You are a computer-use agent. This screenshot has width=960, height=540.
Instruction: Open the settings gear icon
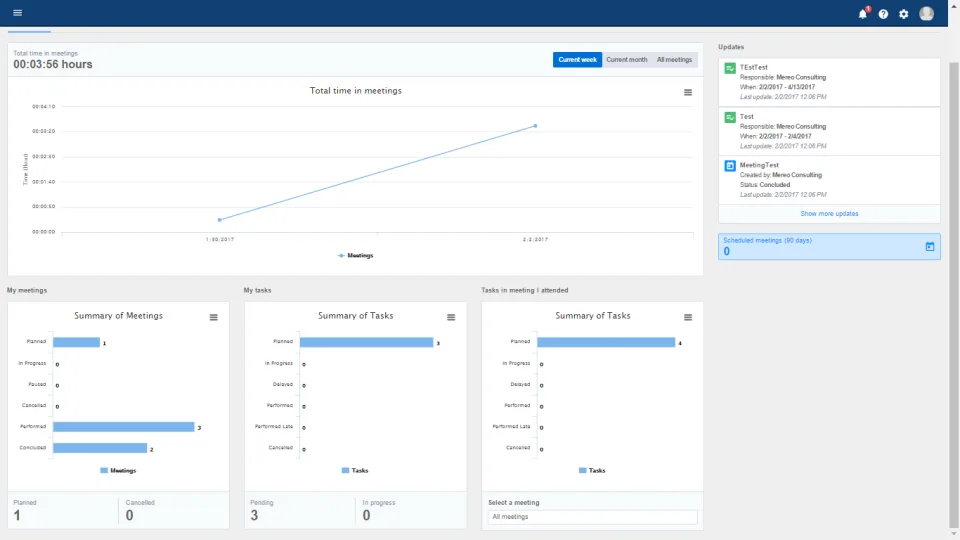point(904,14)
